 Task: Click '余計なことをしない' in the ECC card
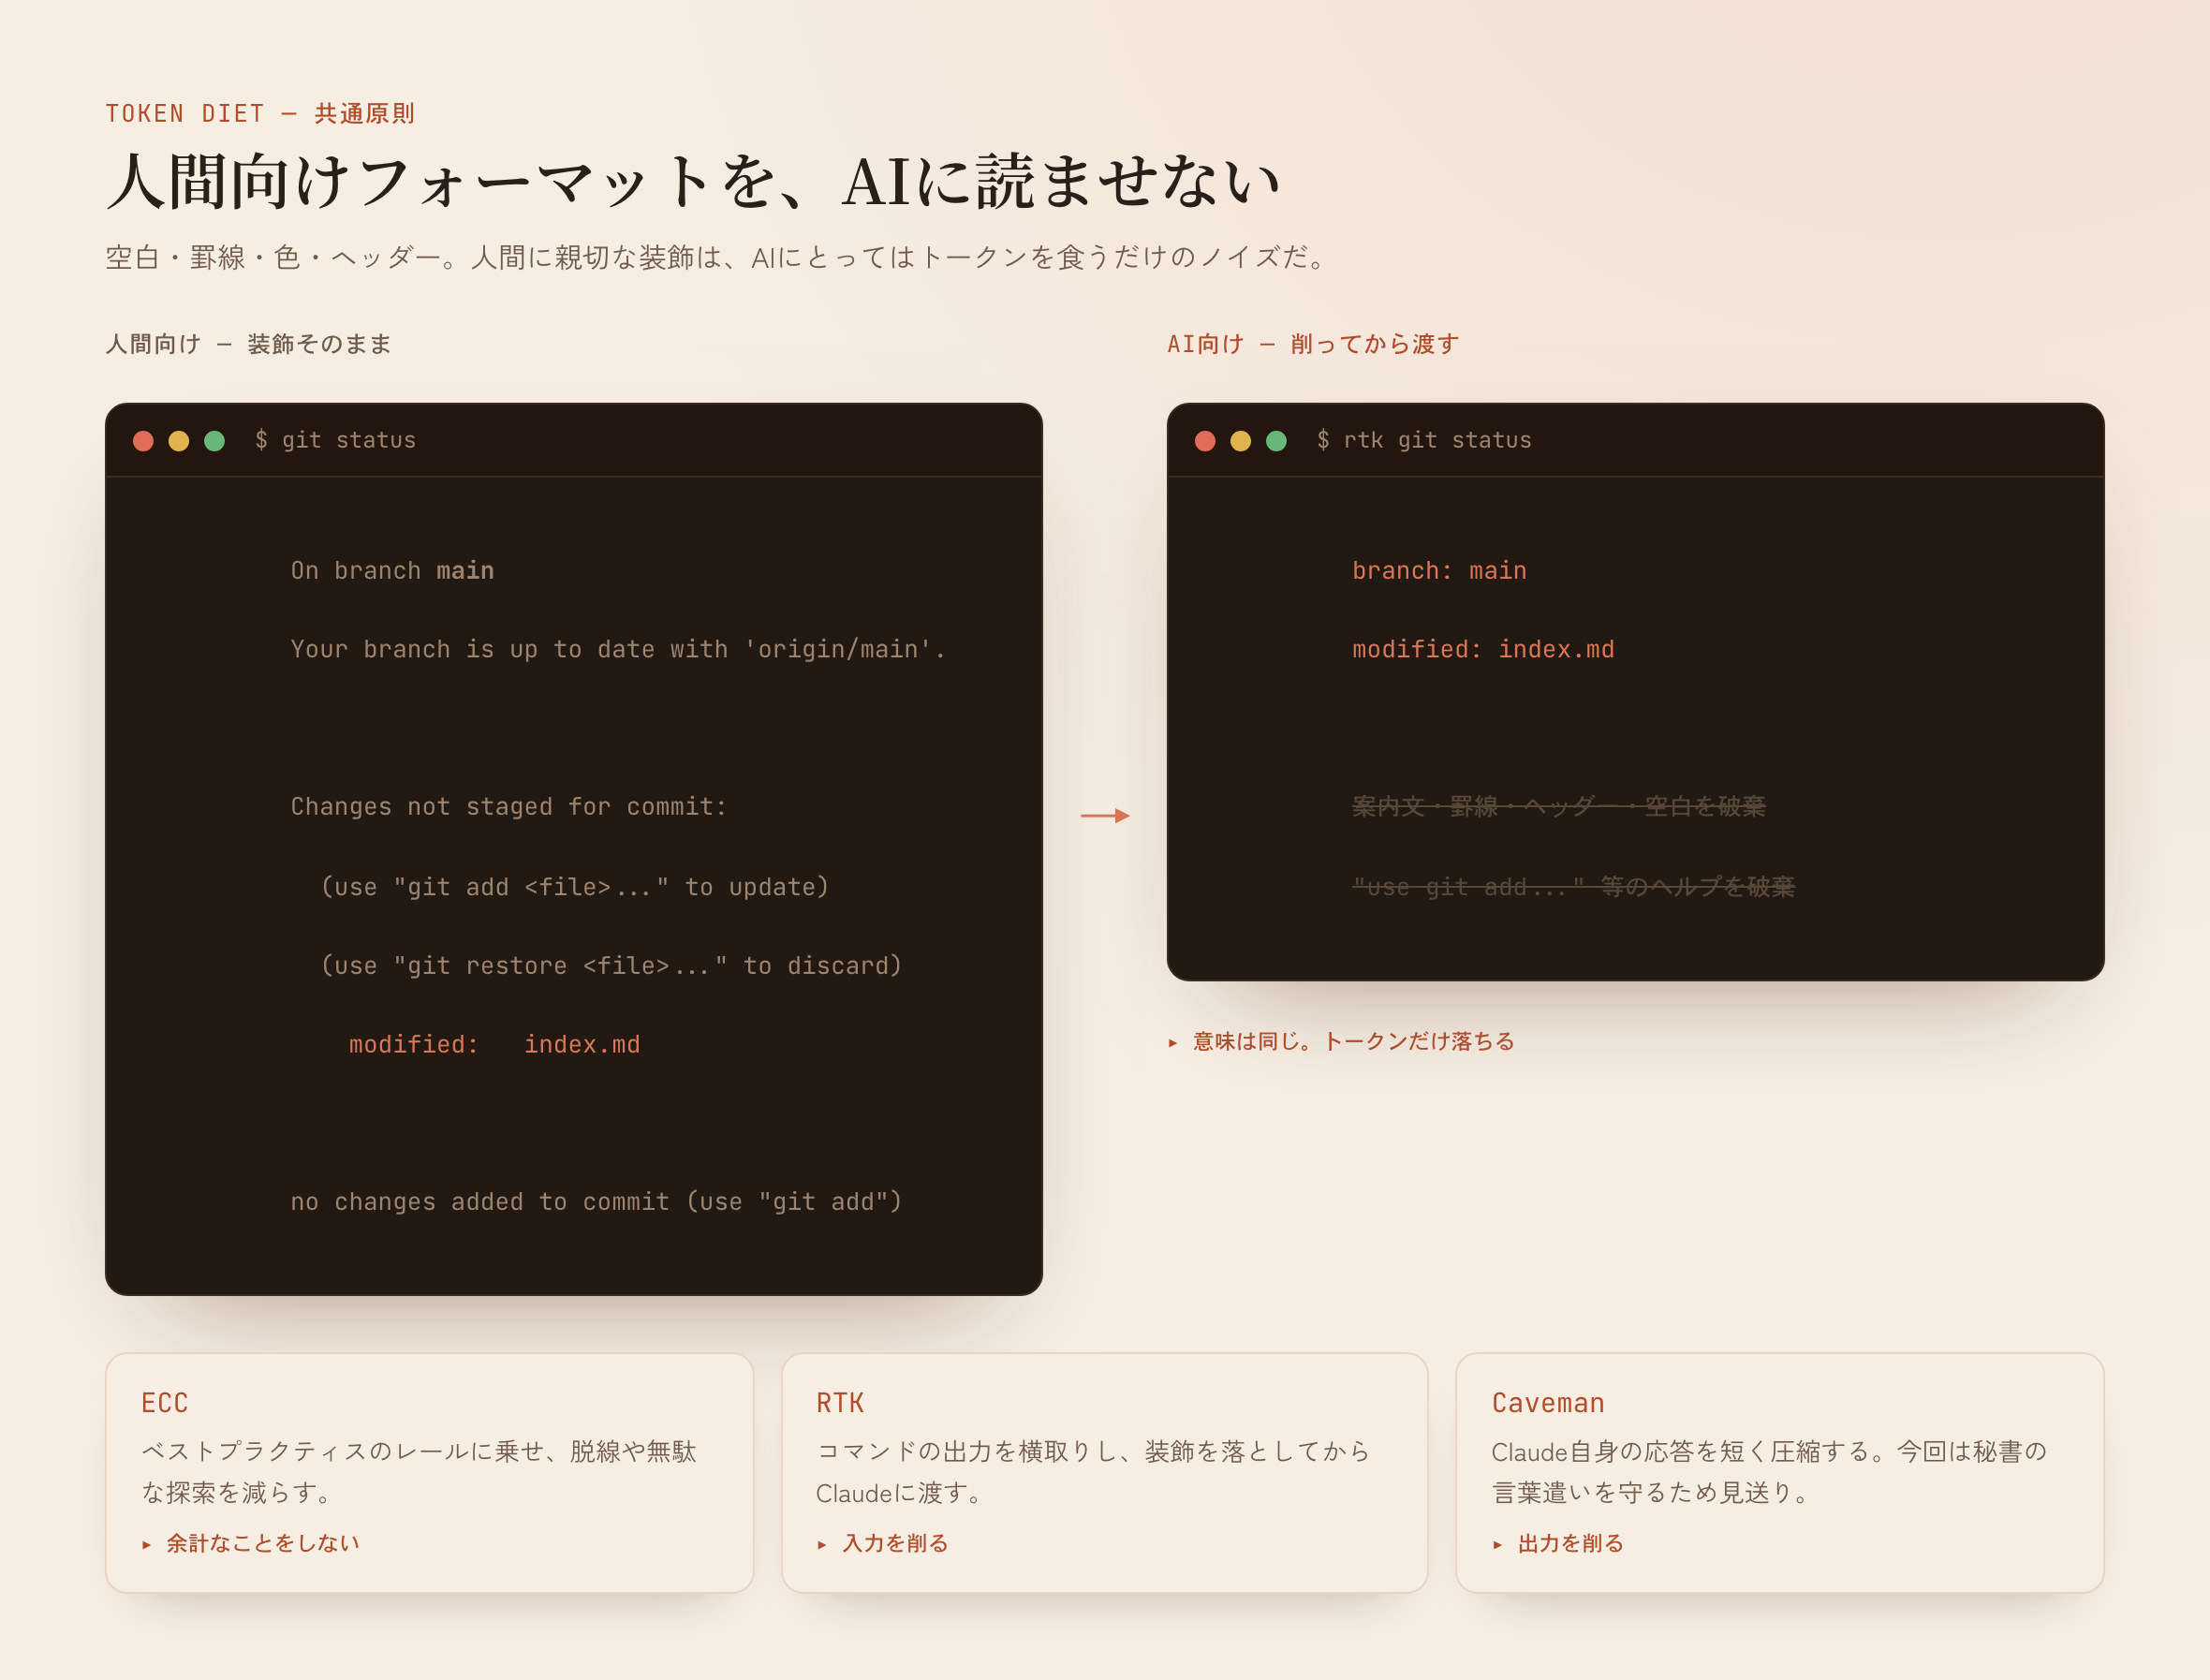263,1544
